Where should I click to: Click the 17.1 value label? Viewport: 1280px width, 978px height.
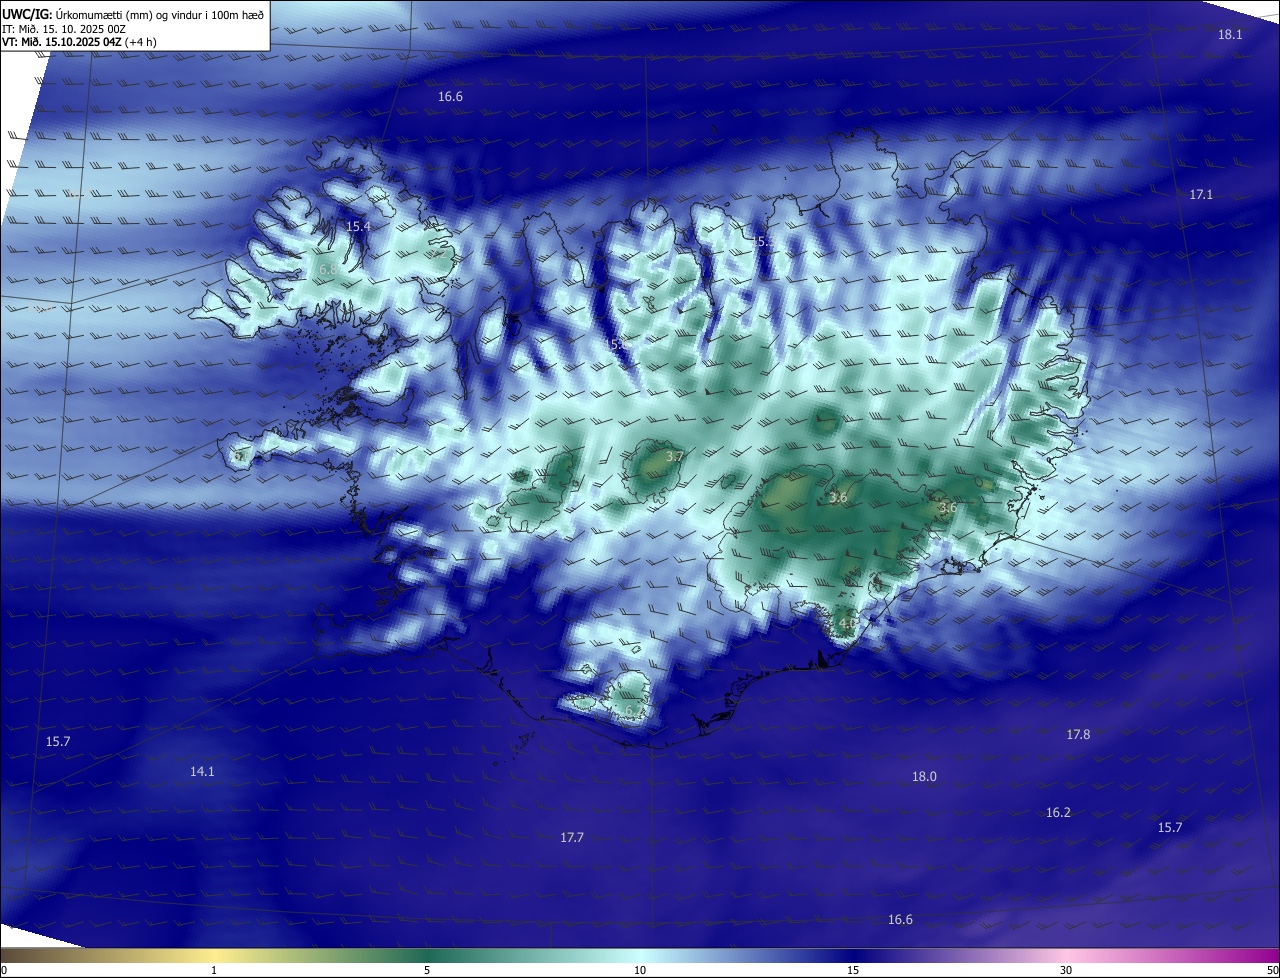point(1201,195)
